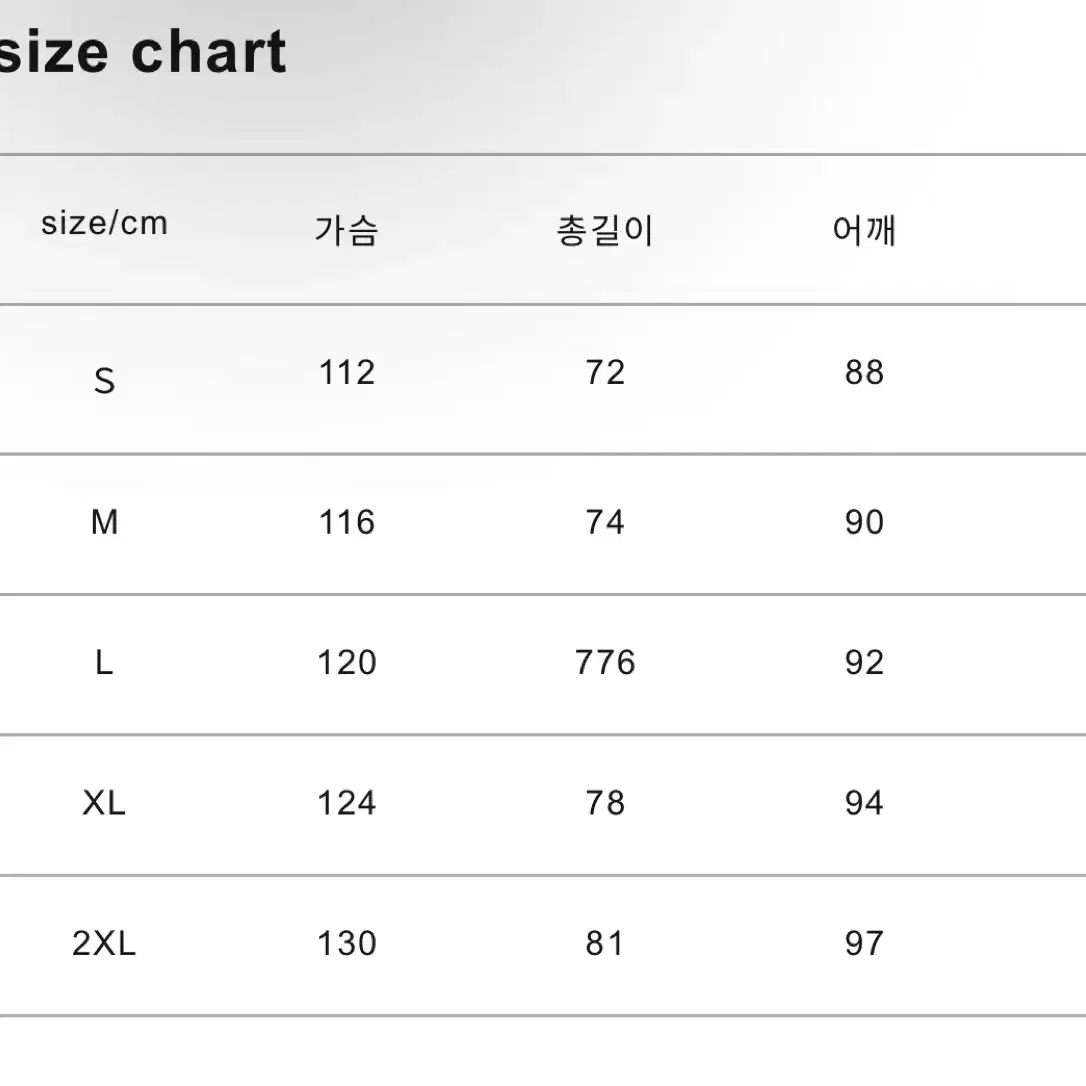Select the XL size row label
1086x1086 pixels.
[105, 803]
